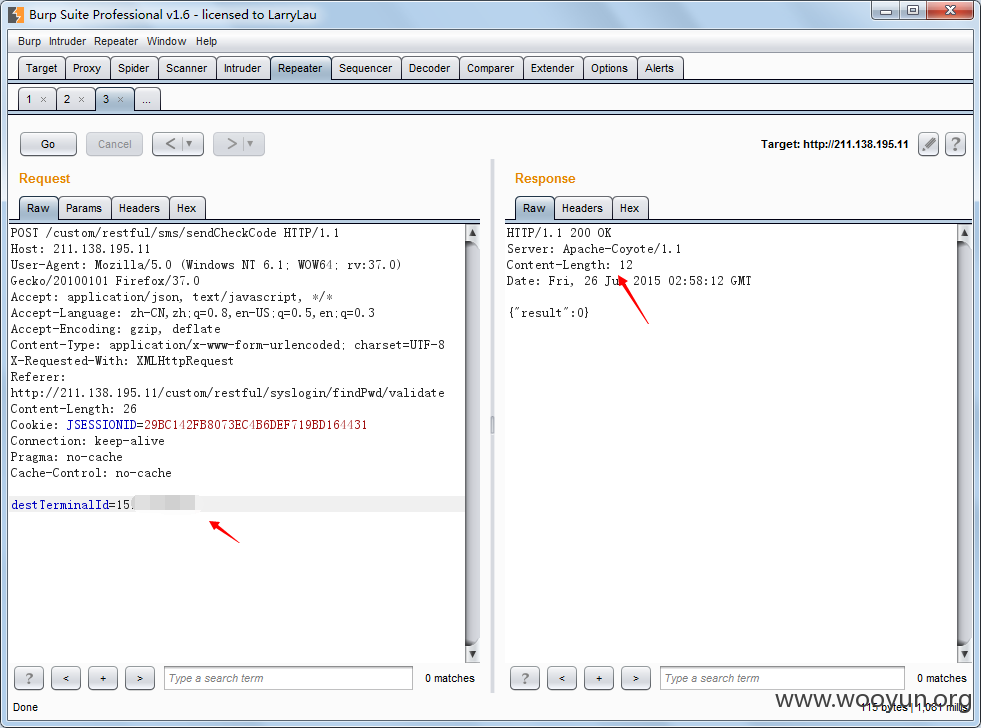
Task: Click the pencil edit target icon
Action: (928, 144)
